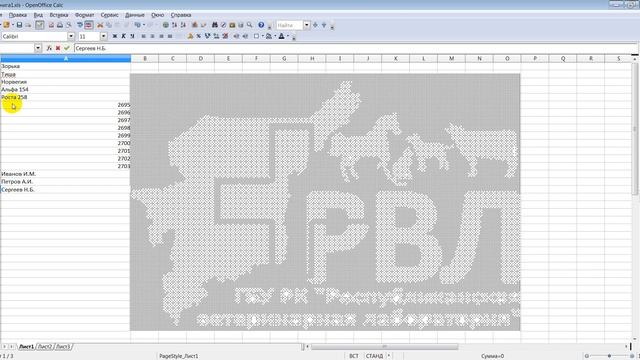Open the Вид menu
Image resolution: width=640 pixels, height=360 pixels.
click(38, 15)
